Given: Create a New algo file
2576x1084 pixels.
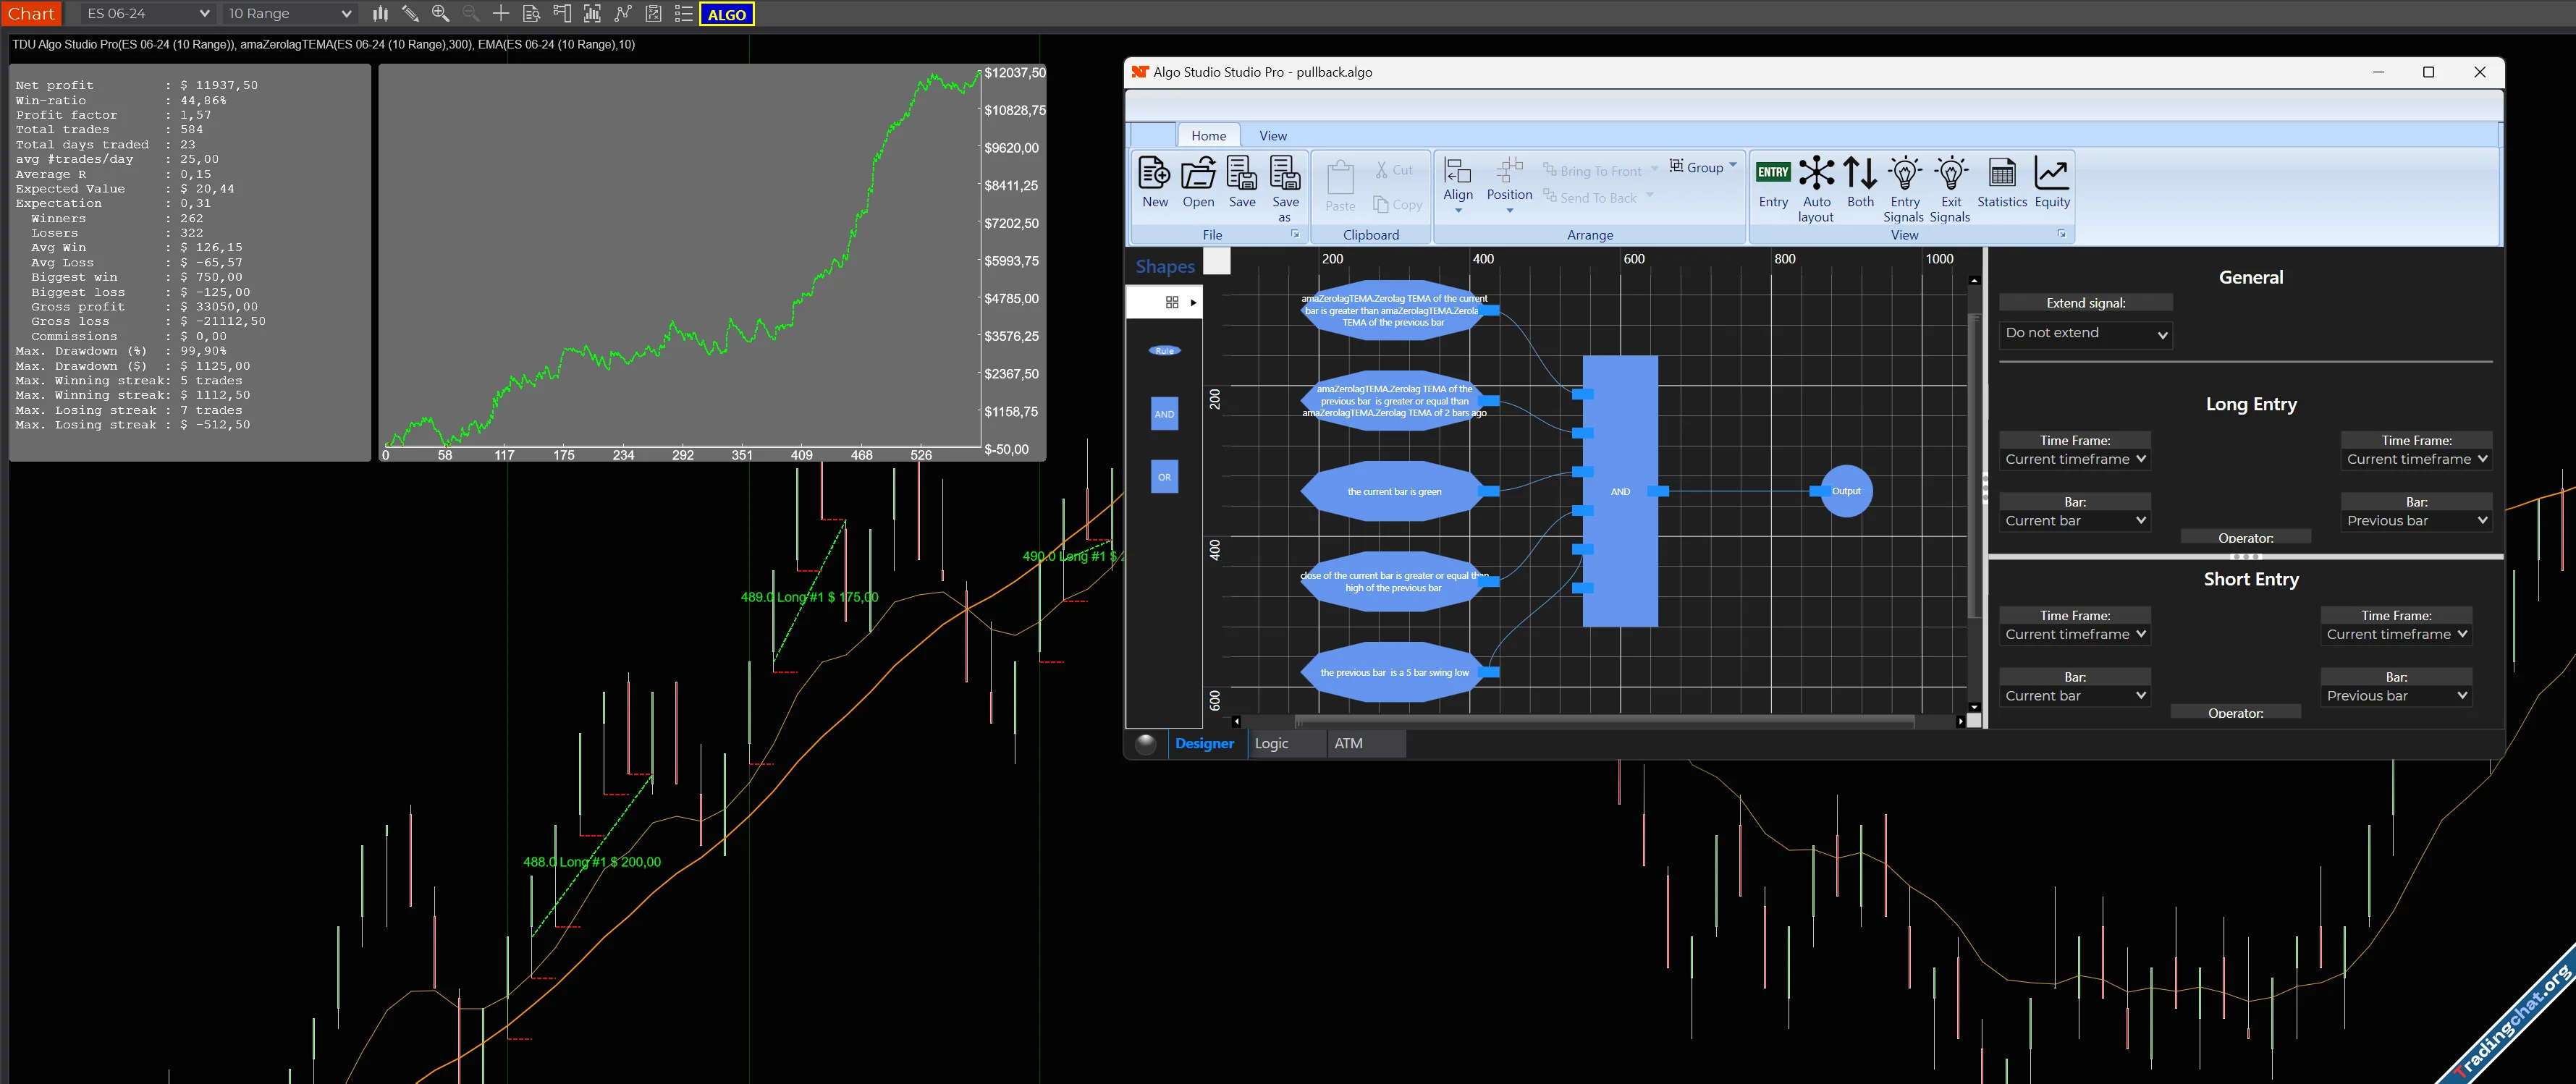Looking at the screenshot, I should (x=1154, y=175).
